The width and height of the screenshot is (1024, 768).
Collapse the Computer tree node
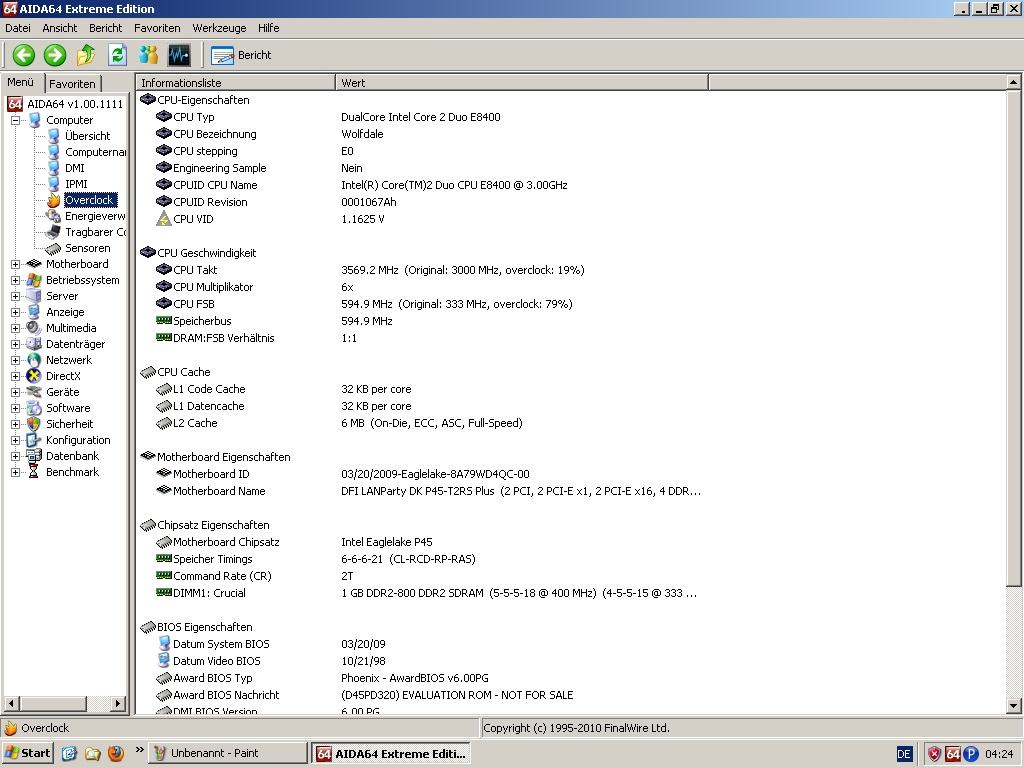coord(15,120)
